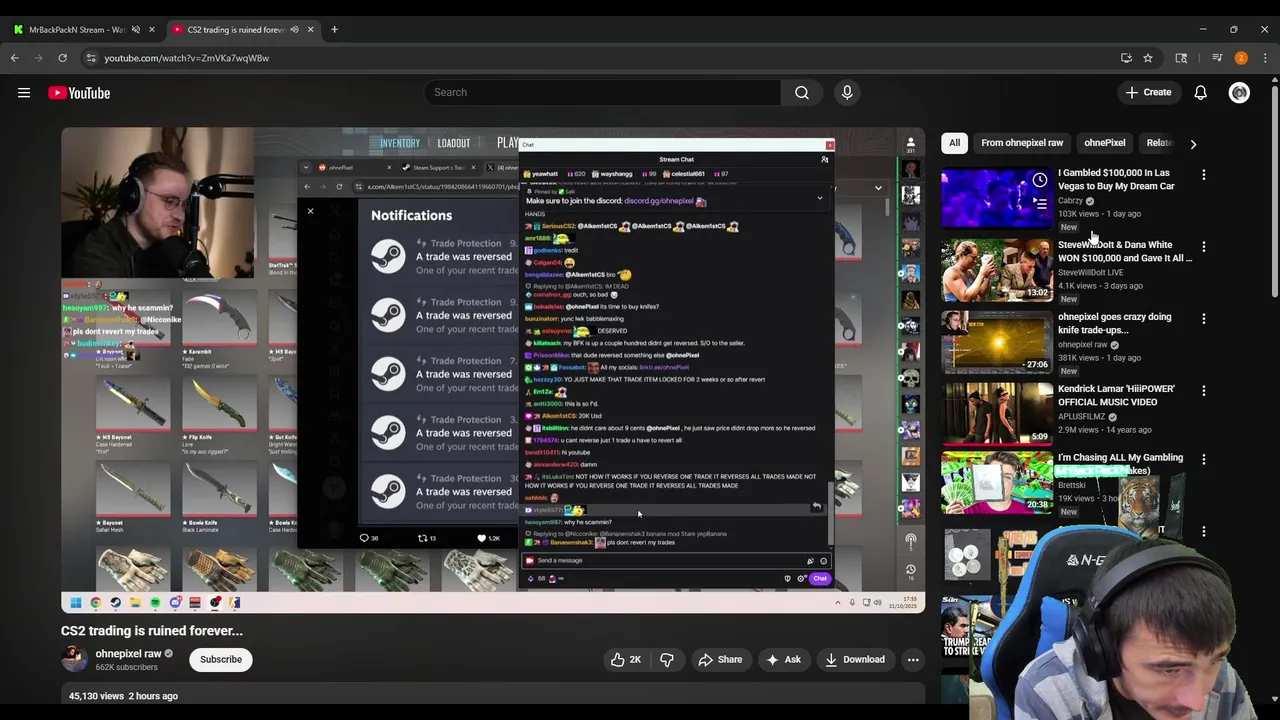This screenshot has width=1280, height=720.
Task: Open SteveWillDoIt 13:02 video thumbnail
Action: click(x=996, y=271)
